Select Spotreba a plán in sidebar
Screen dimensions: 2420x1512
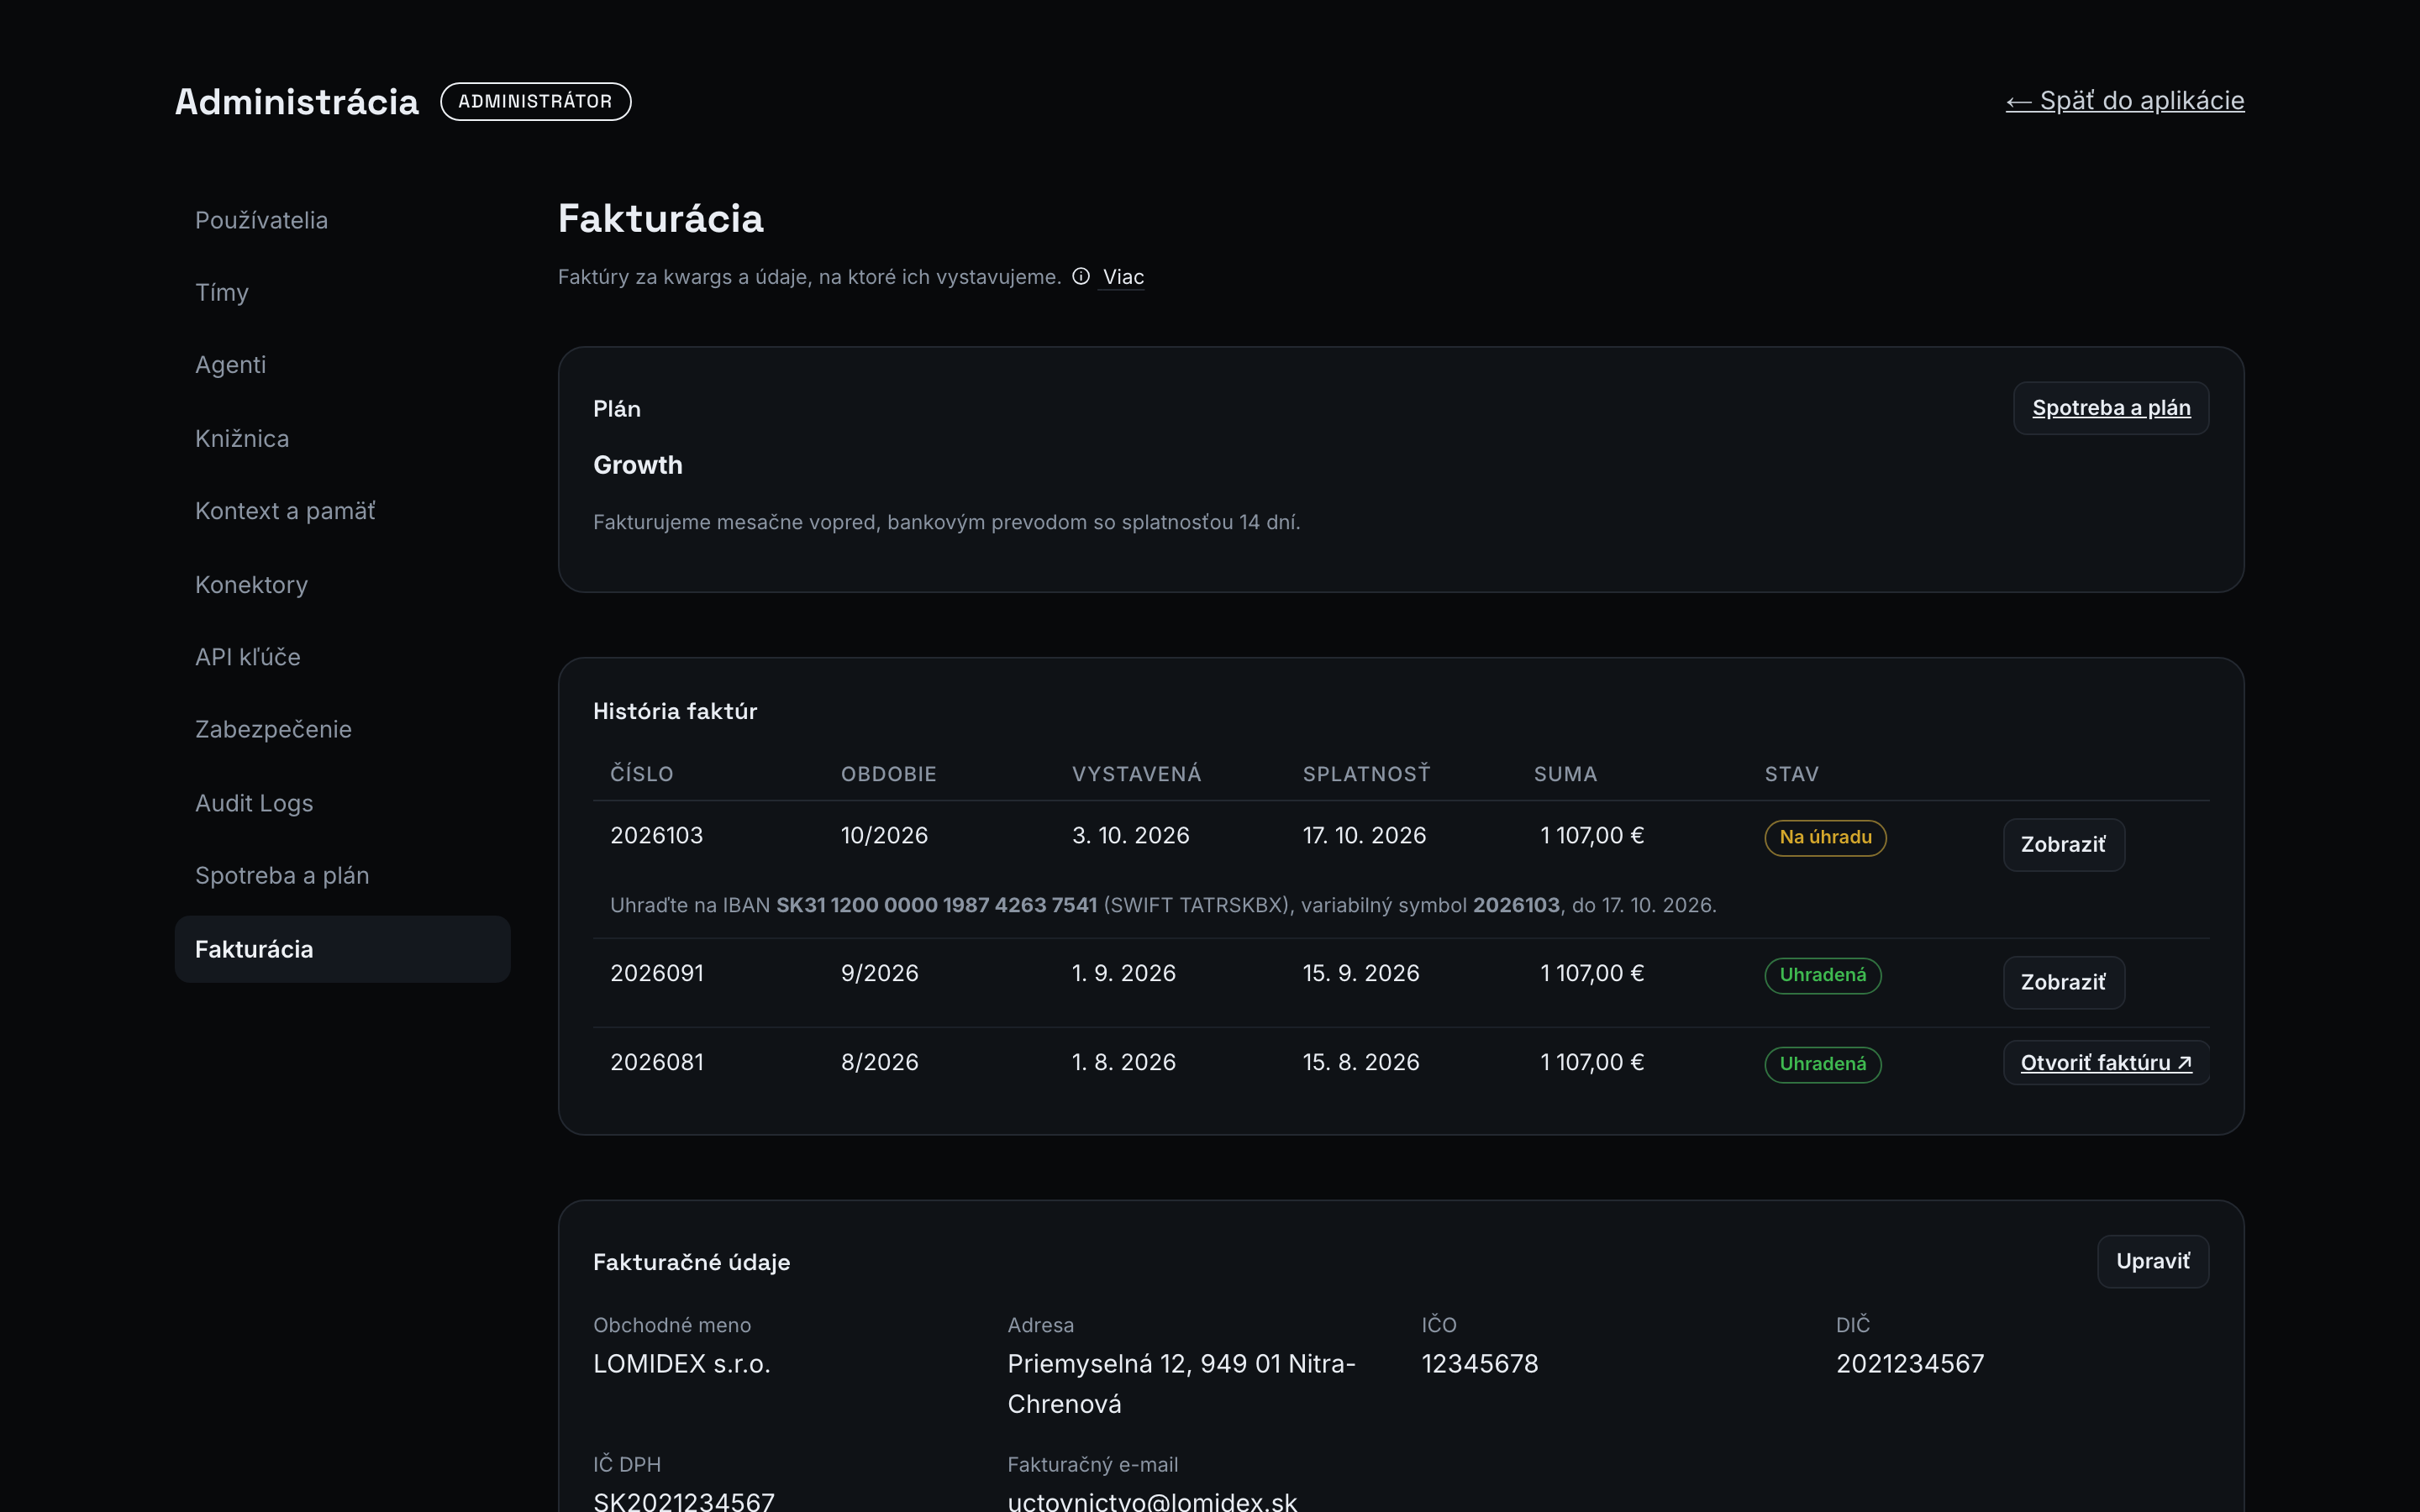pos(342,876)
